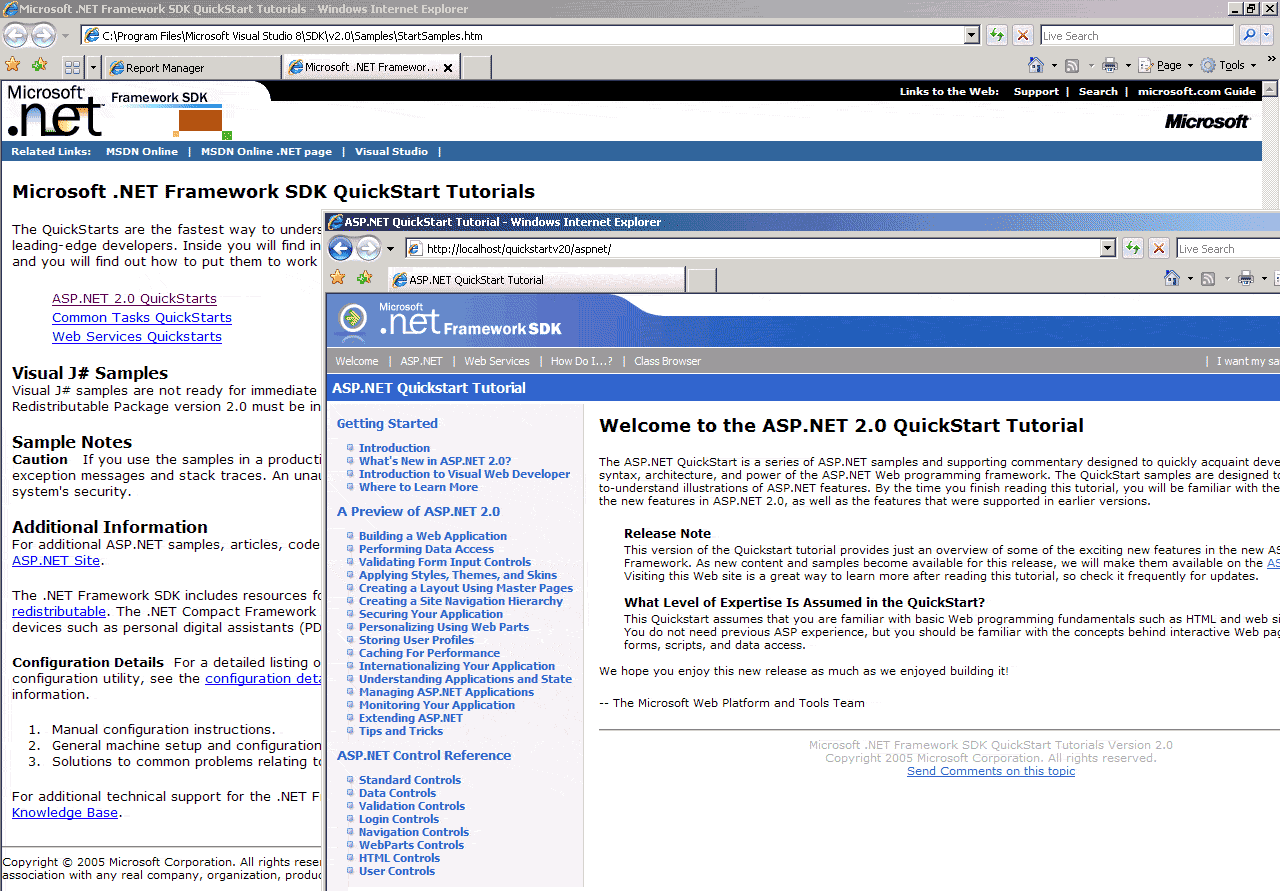Expand the localhost address bar dropdown

tap(1107, 249)
